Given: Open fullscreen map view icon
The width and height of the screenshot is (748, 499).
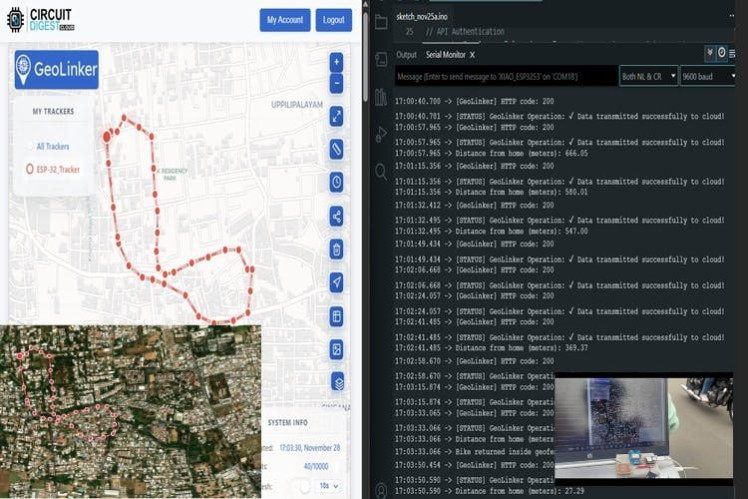Looking at the screenshot, I should click(337, 117).
